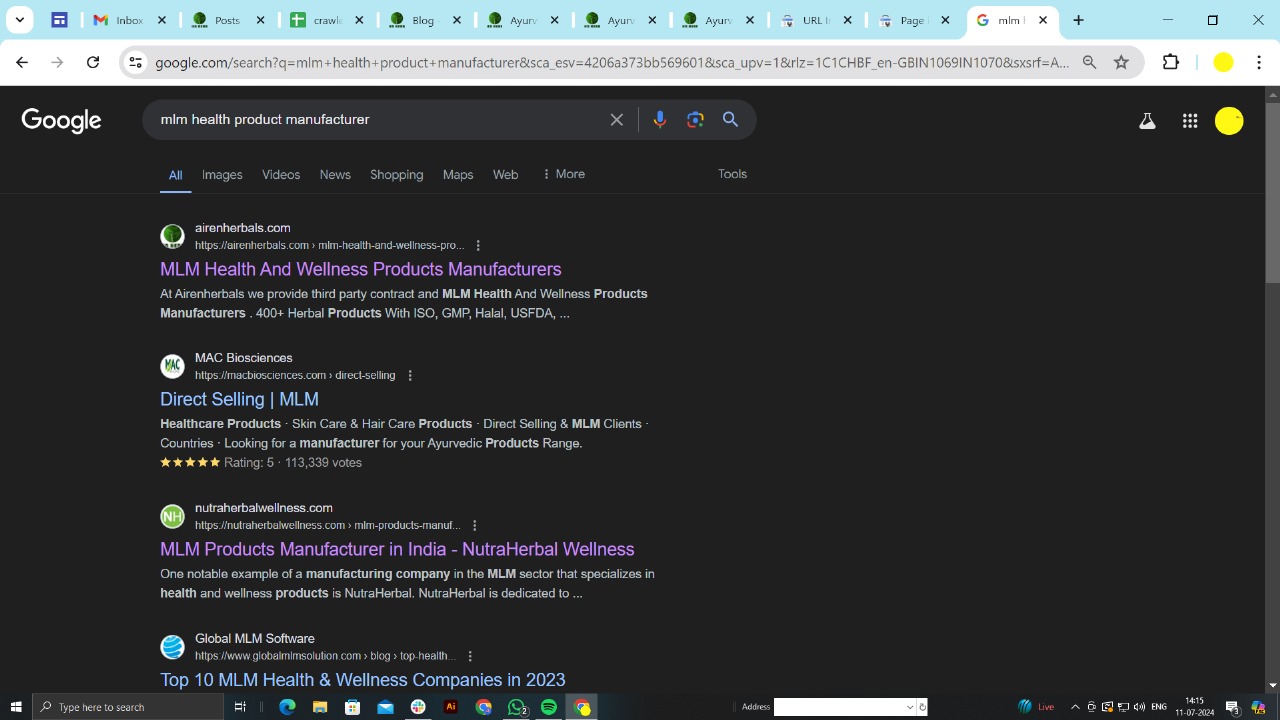Image resolution: width=1280 pixels, height=720 pixels.
Task: Switch to the Videos tab
Action: click(281, 174)
